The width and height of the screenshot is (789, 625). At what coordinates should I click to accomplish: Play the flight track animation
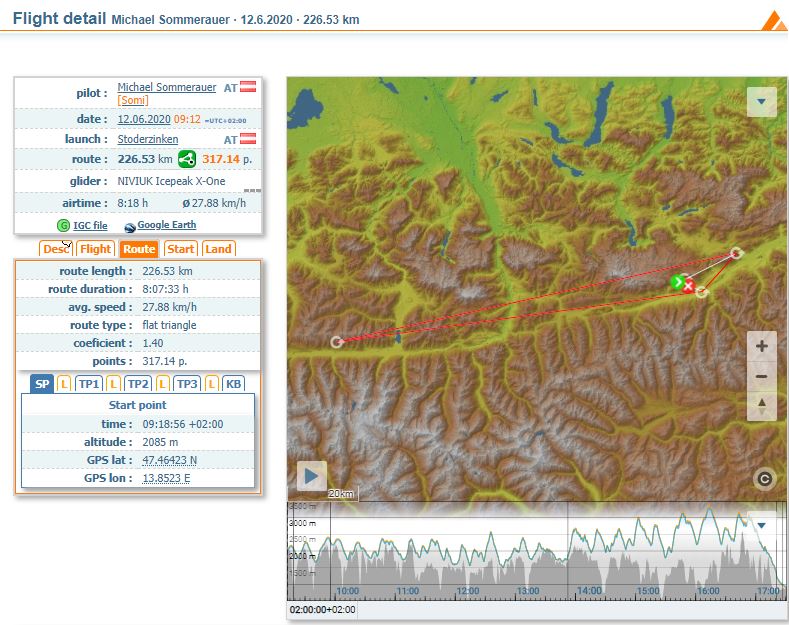point(312,476)
